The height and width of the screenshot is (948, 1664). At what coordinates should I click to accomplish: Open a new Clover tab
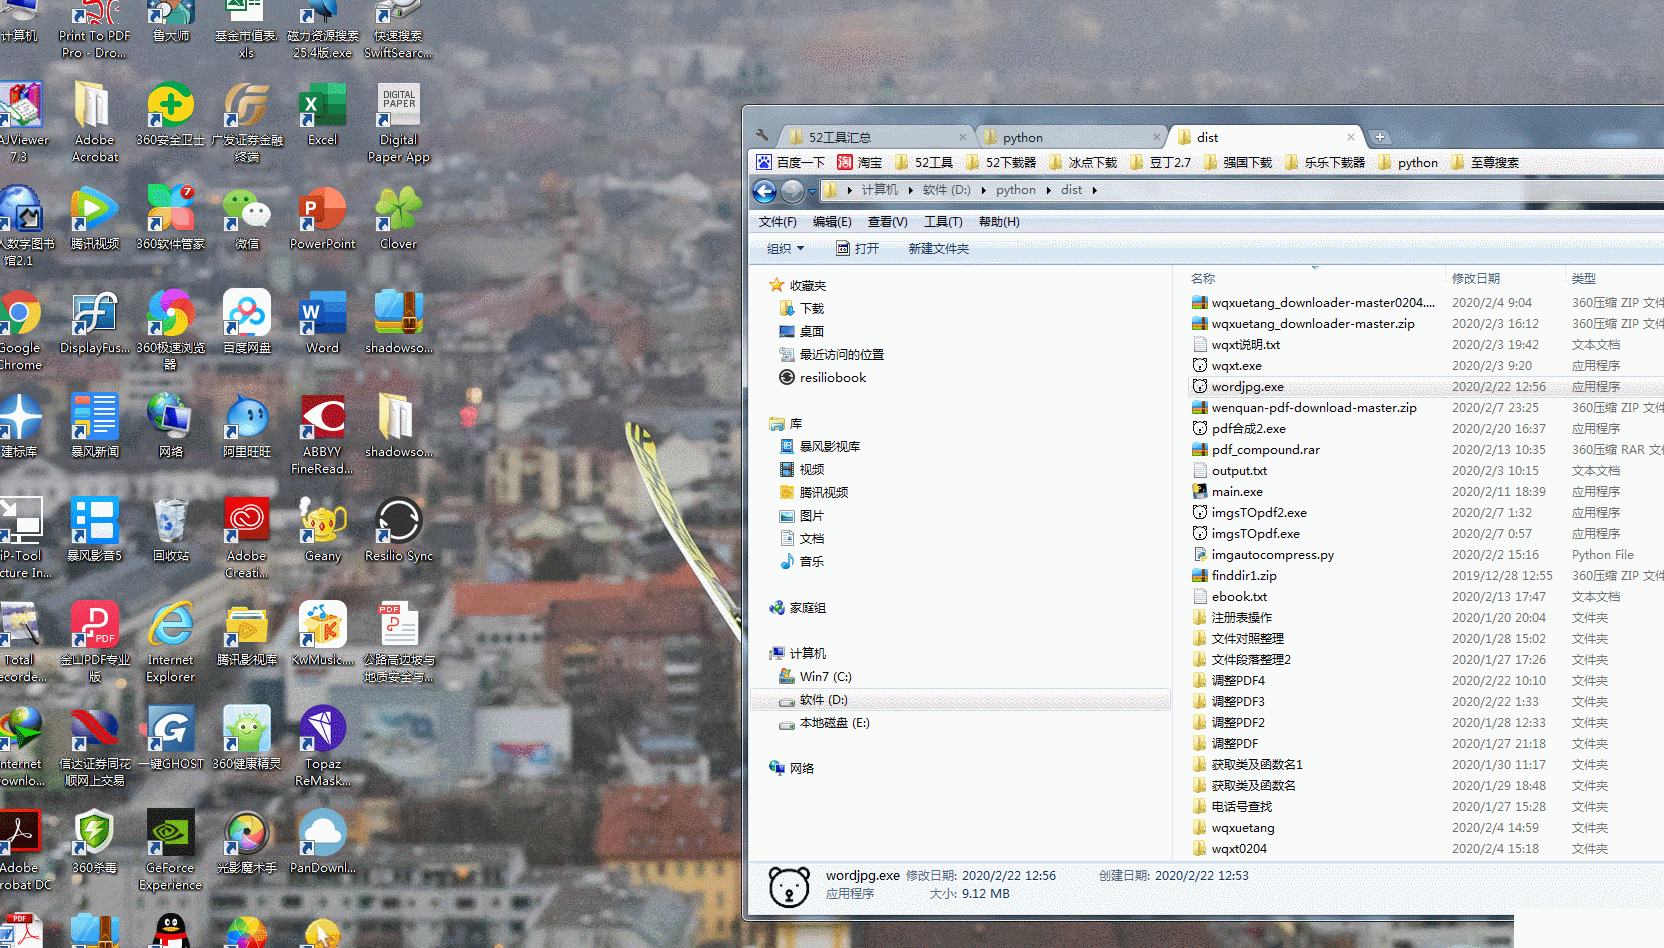coord(1380,137)
